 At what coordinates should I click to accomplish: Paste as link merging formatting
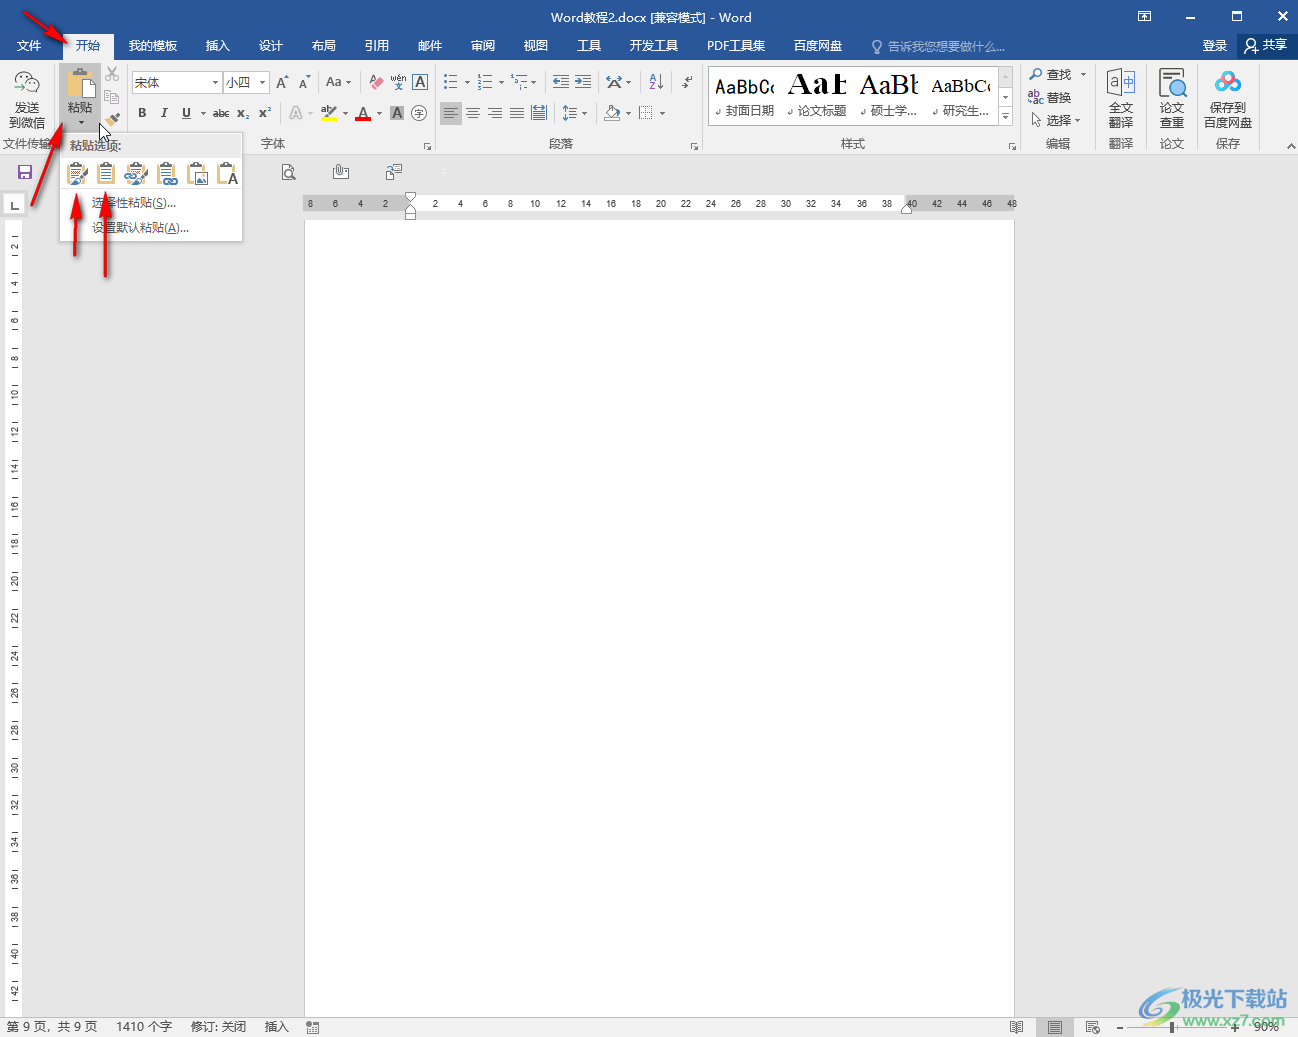167,174
